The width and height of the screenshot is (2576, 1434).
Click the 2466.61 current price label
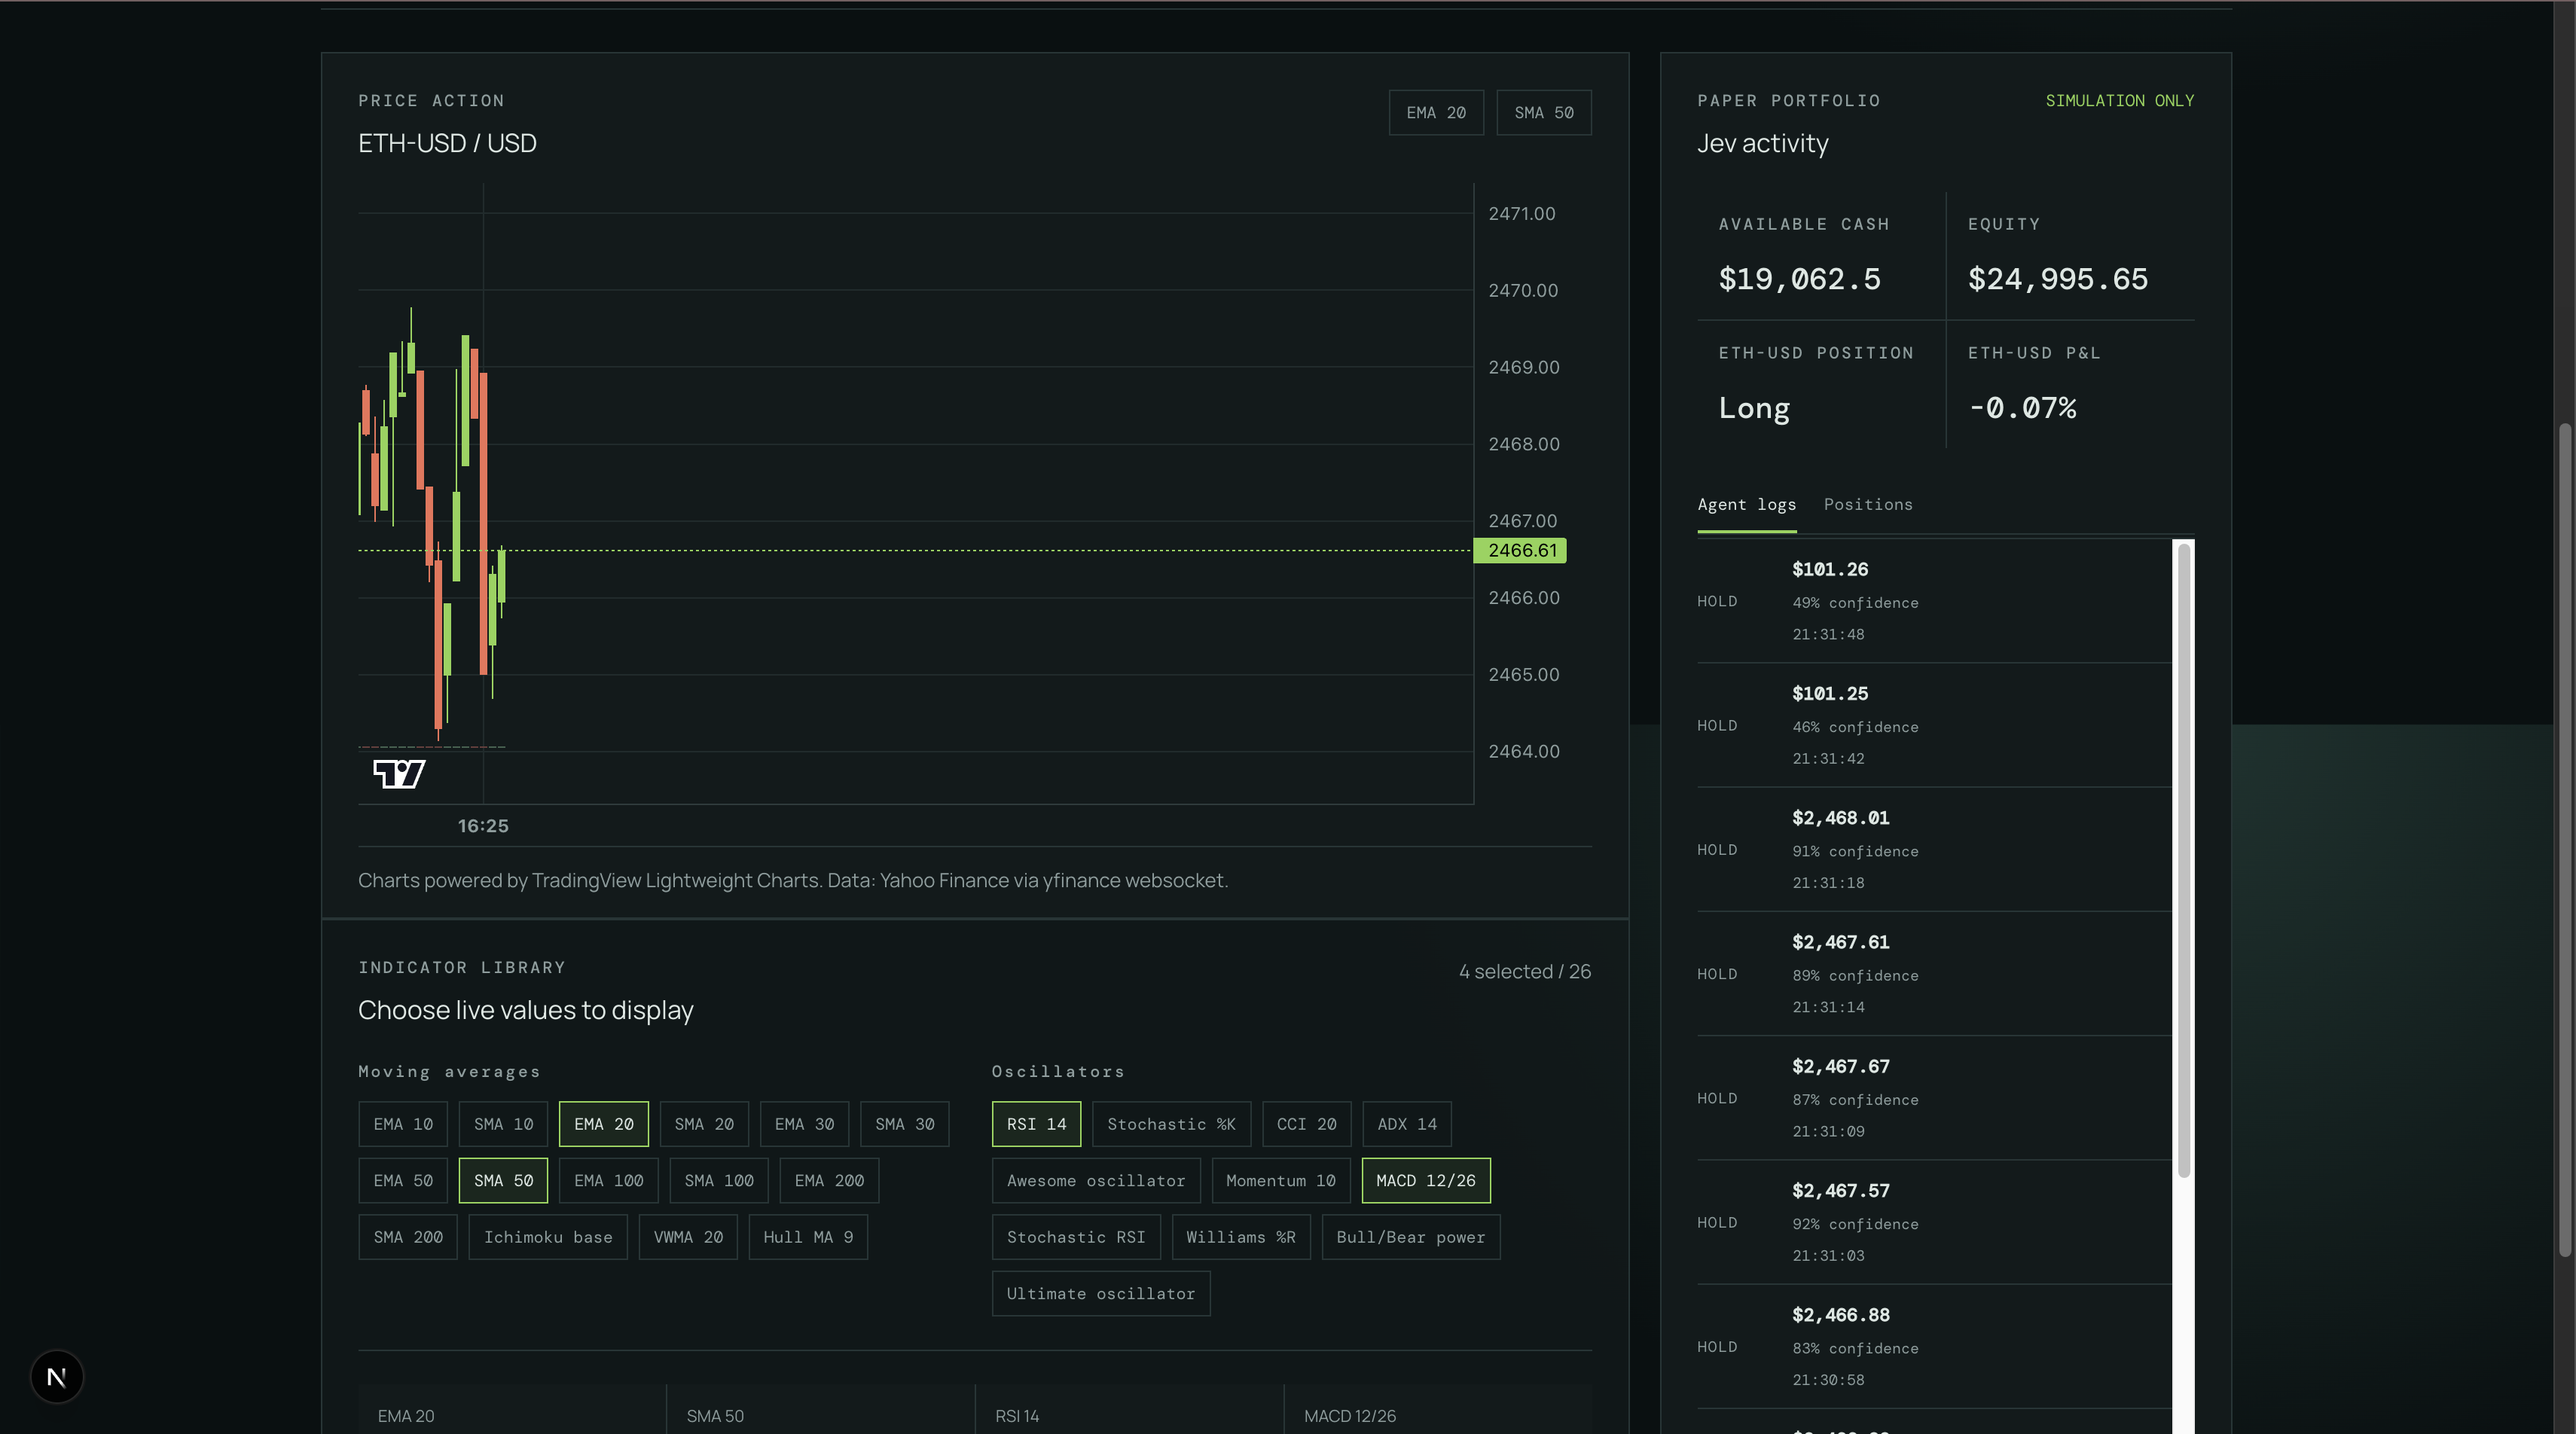coord(1521,550)
